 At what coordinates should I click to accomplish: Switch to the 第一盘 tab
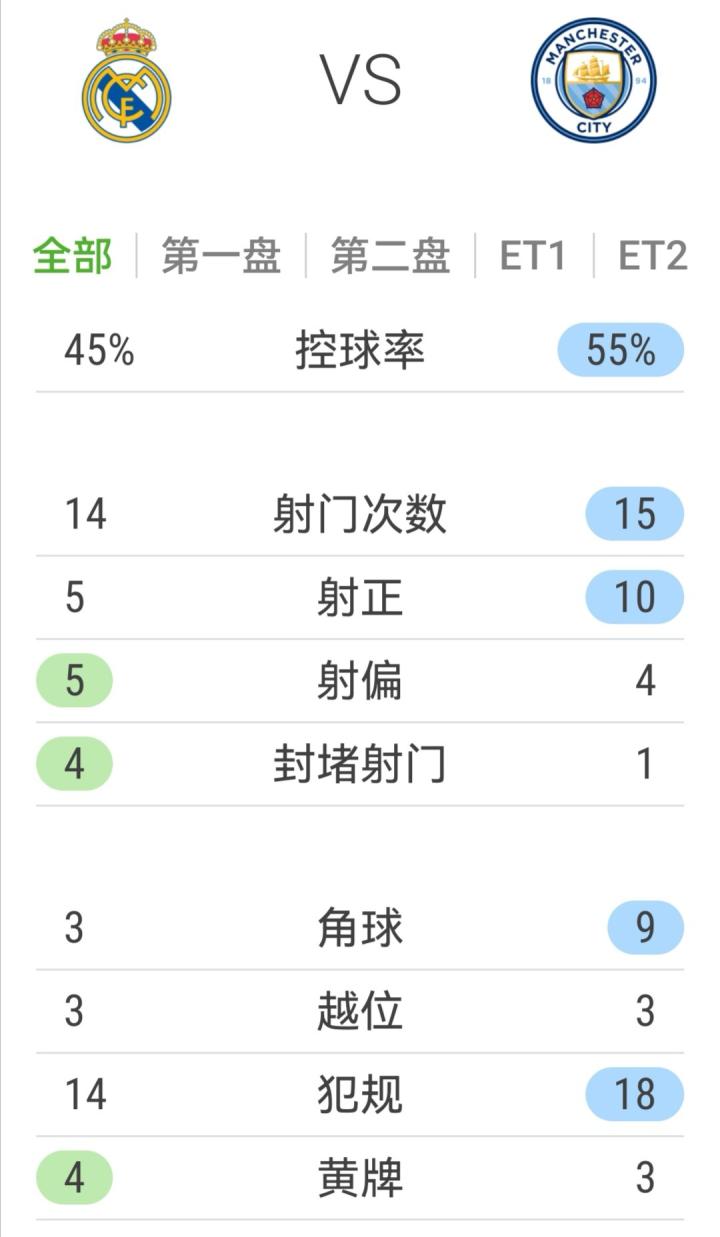pyautogui.click(x=220, y=256)
